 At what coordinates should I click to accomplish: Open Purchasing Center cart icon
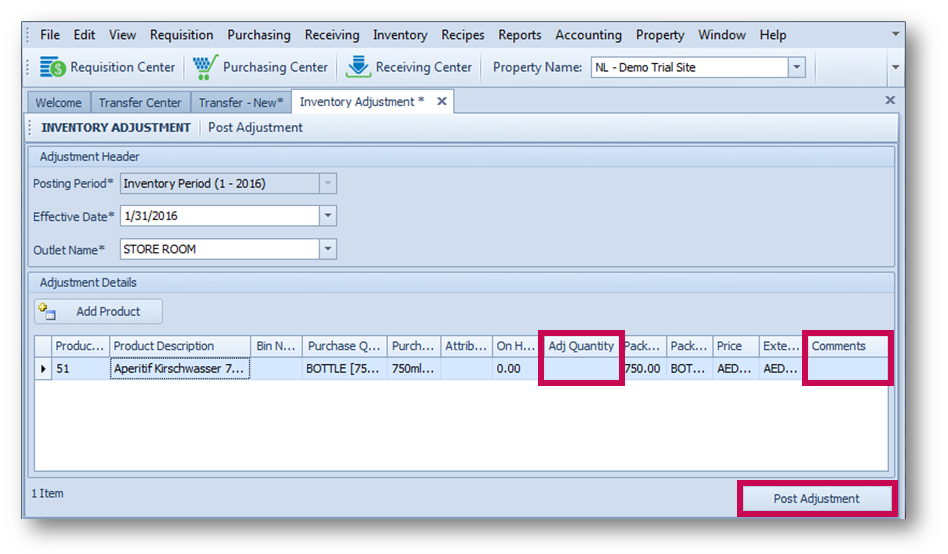(205, 68)
